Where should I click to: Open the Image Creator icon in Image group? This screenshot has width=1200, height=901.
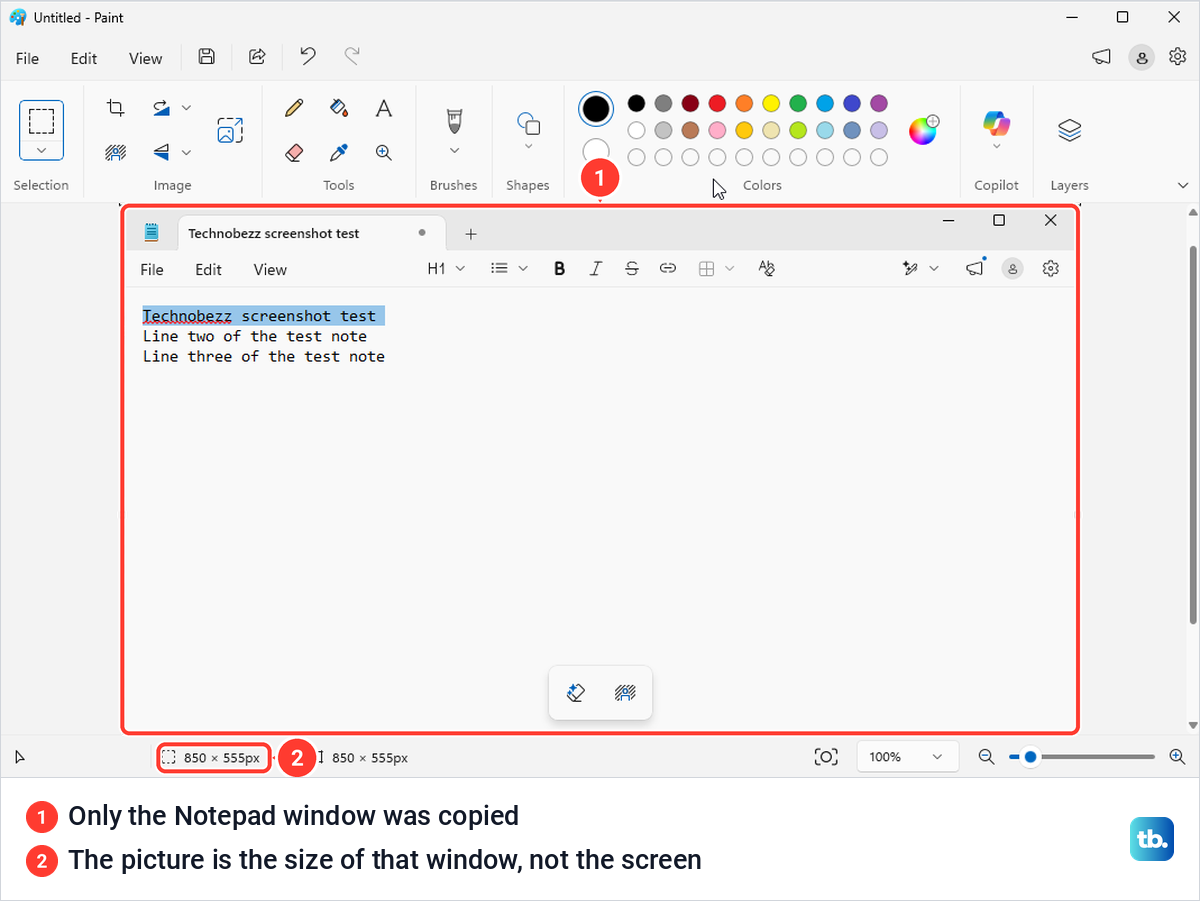point(230,130)
